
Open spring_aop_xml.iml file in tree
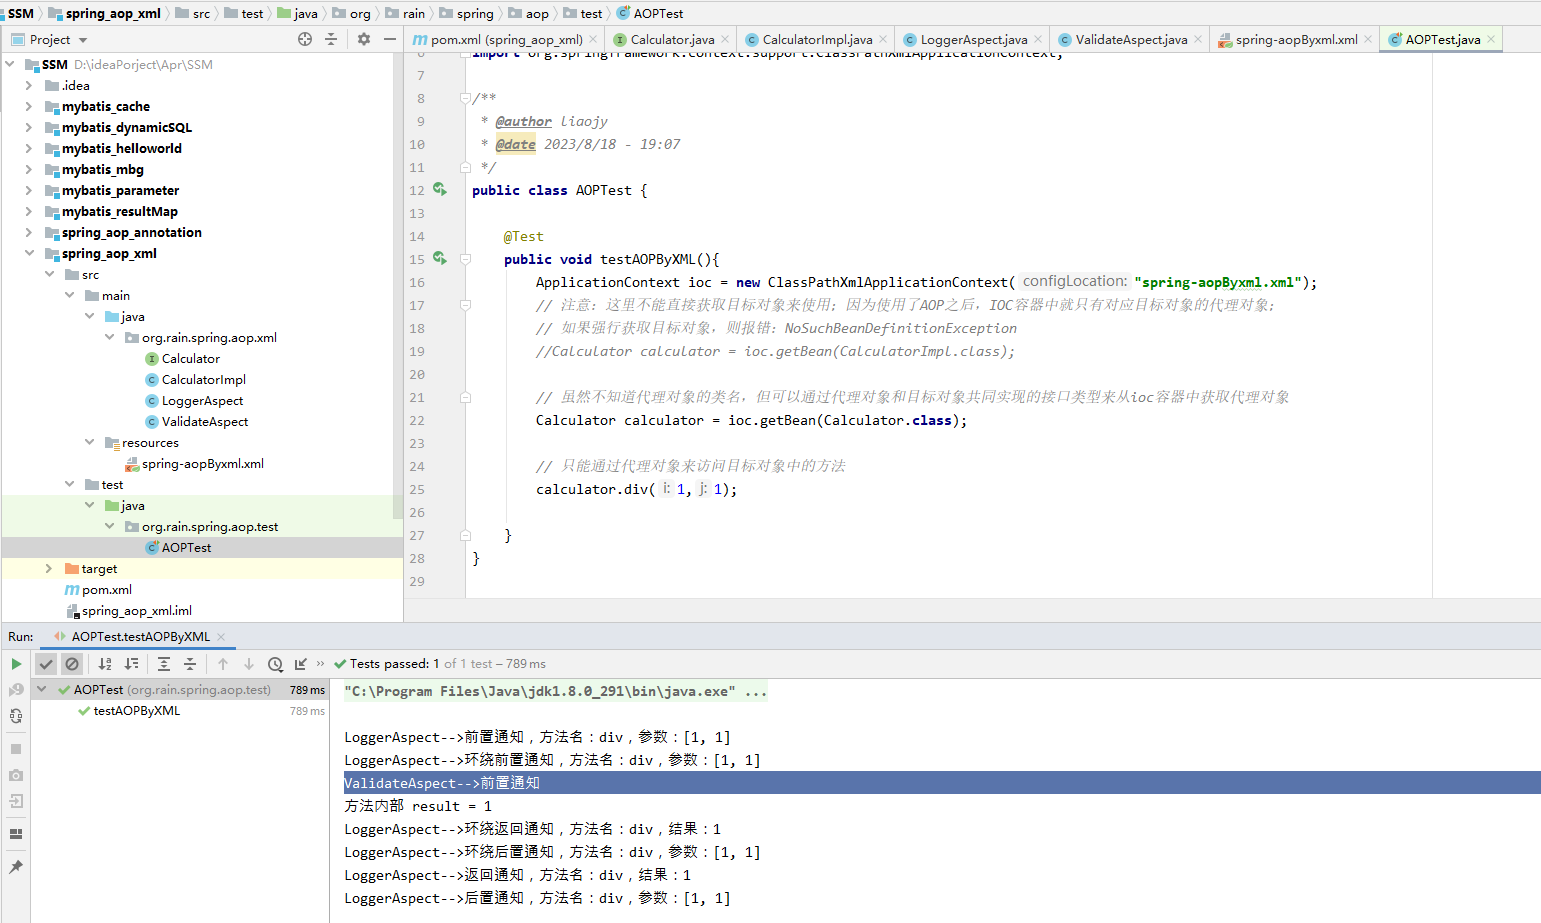click(x=136, y=611)
